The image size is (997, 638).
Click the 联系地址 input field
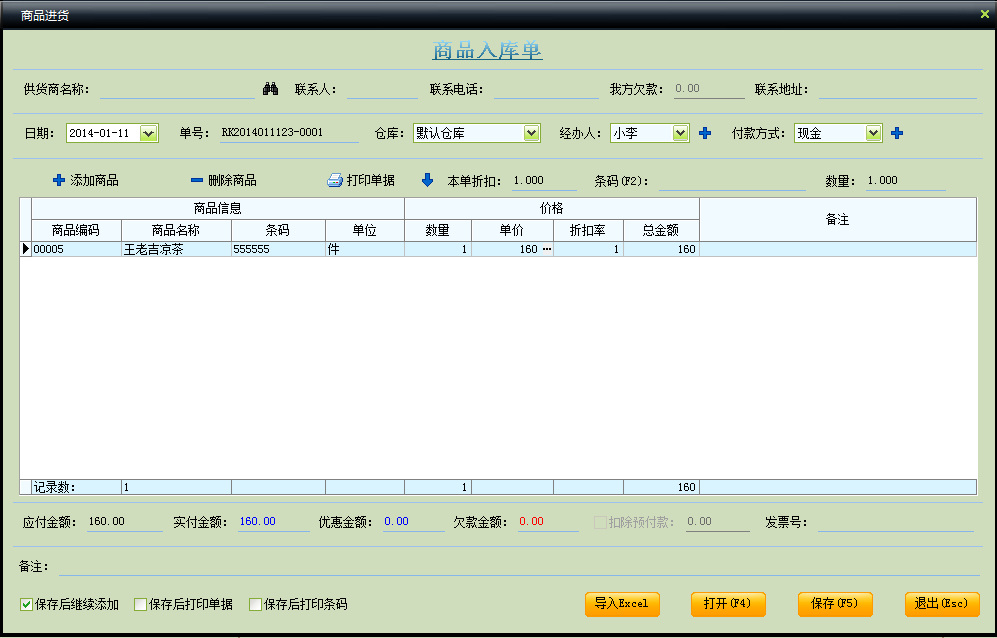pyautogui.click(x=897, y=90)
